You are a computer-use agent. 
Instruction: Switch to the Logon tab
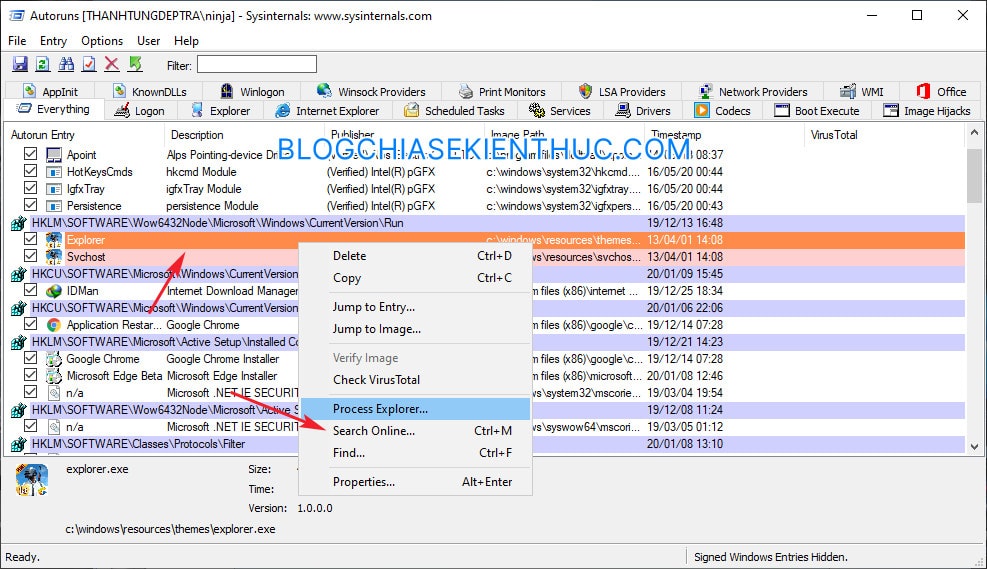click(140, 111)
